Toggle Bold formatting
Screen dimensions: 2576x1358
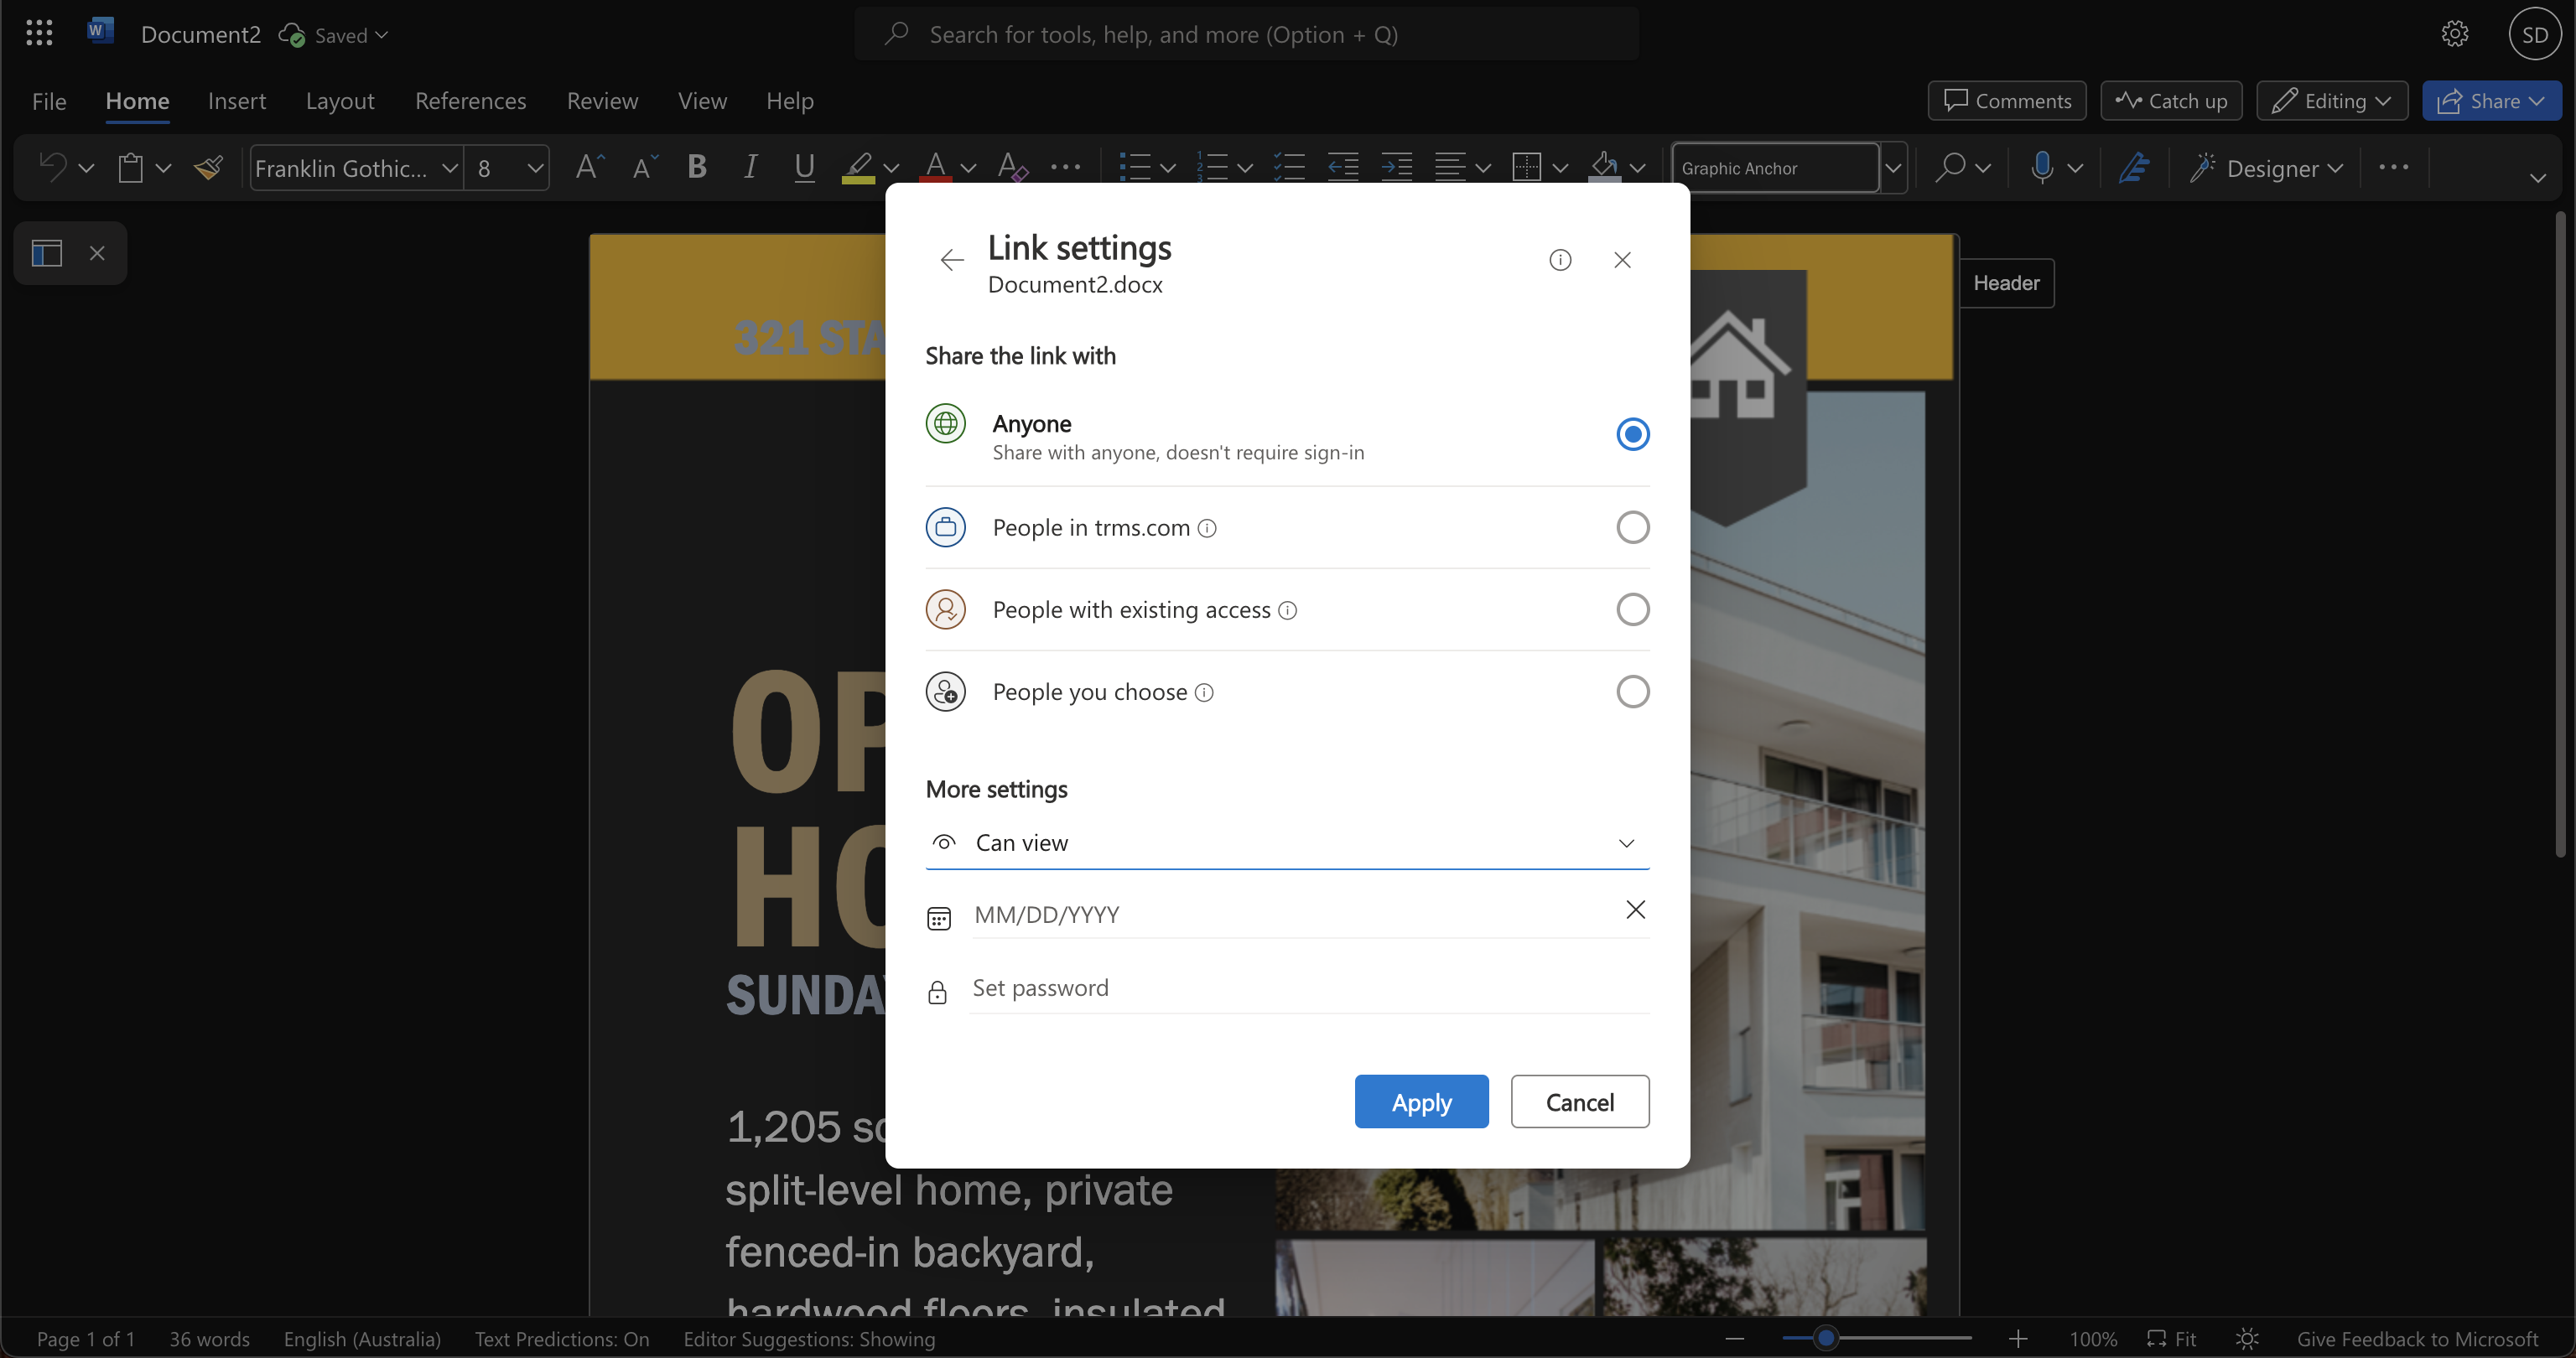(x=697, y=166)
